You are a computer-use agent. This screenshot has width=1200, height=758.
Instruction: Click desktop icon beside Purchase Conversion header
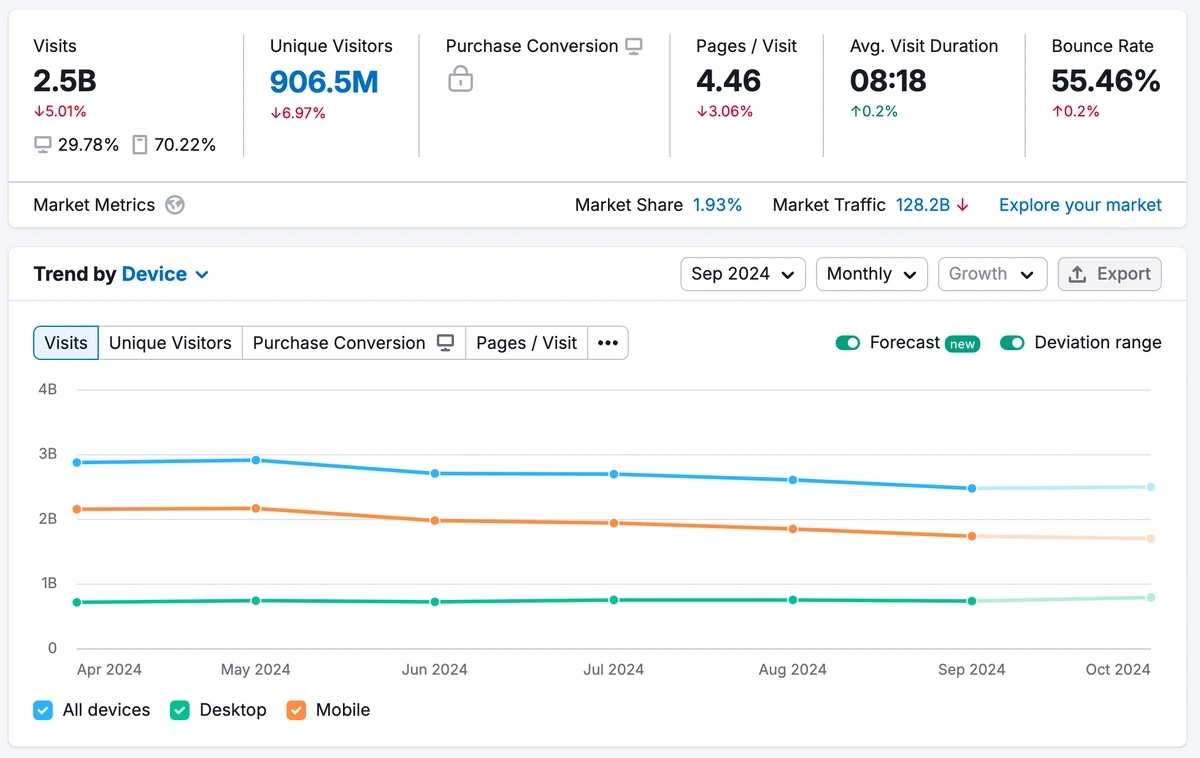pos(633,46)
